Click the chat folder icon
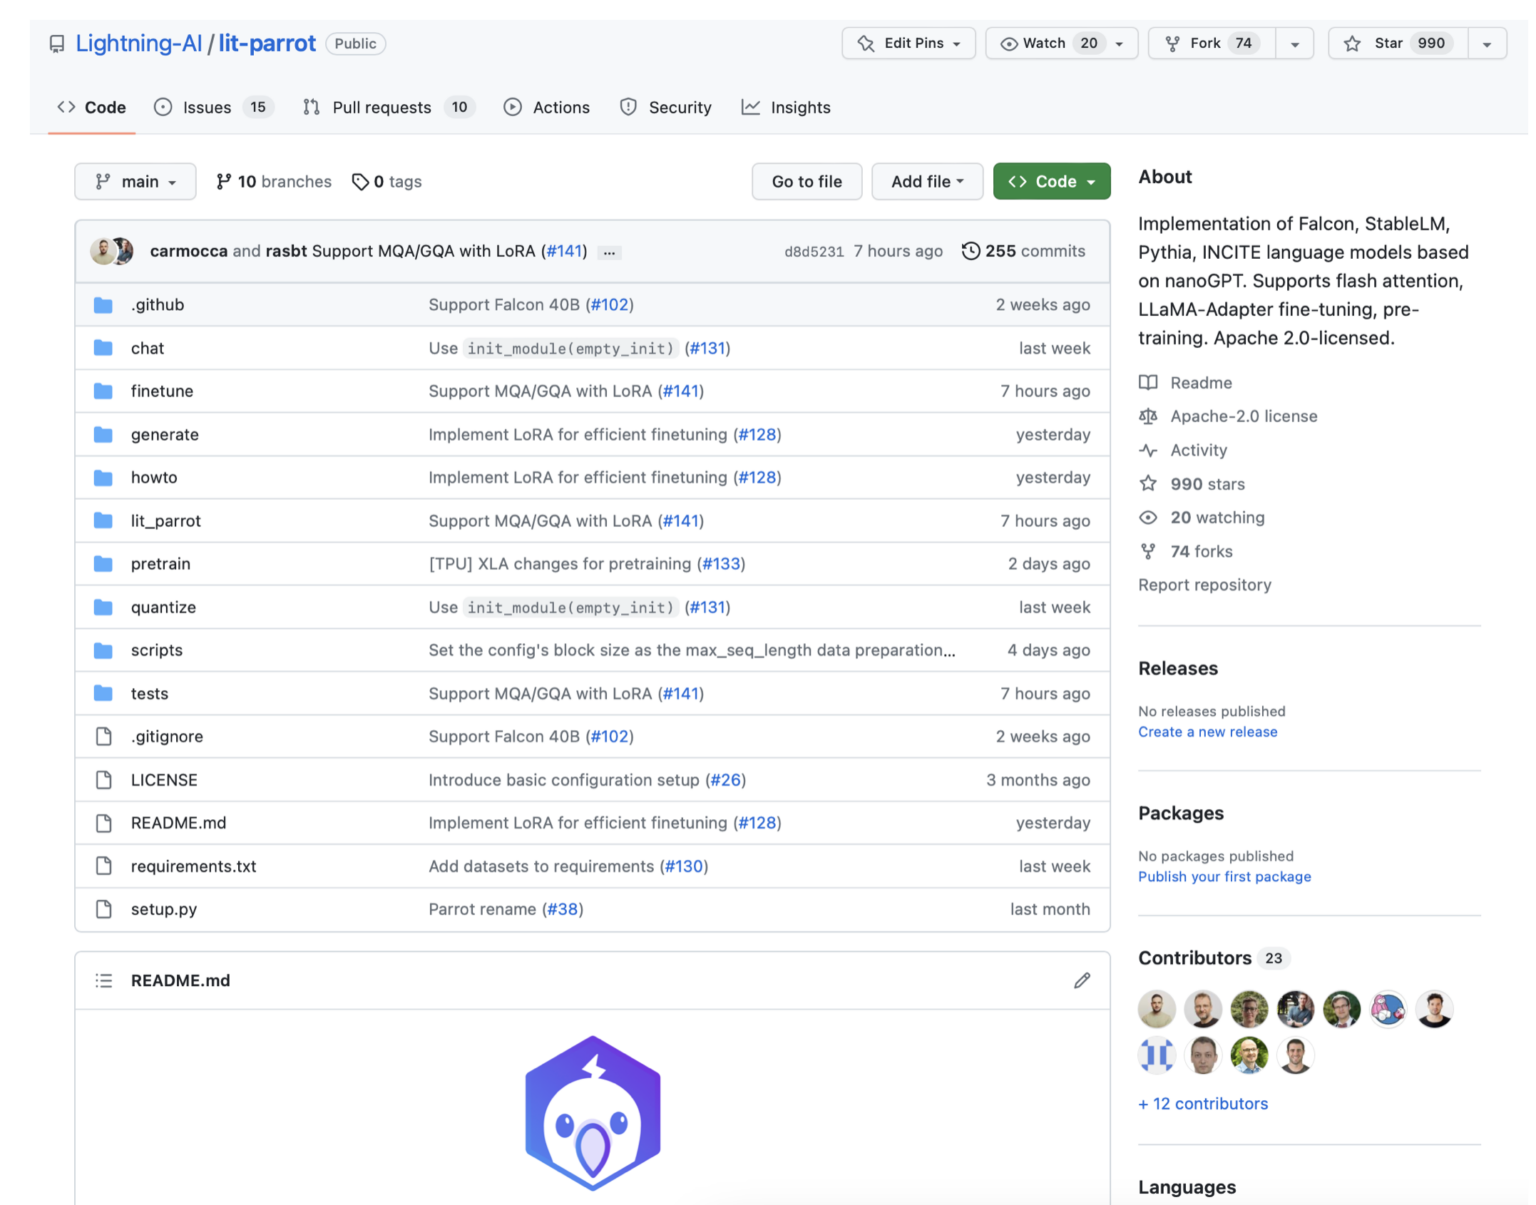Viewport: 1536px width, 1205px height. pos(104,348)
